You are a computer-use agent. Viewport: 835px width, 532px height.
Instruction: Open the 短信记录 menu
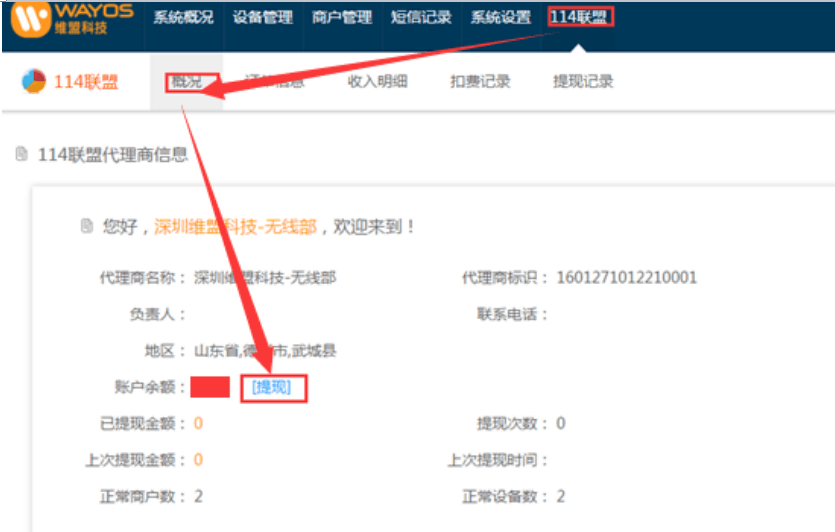(421, 18)
